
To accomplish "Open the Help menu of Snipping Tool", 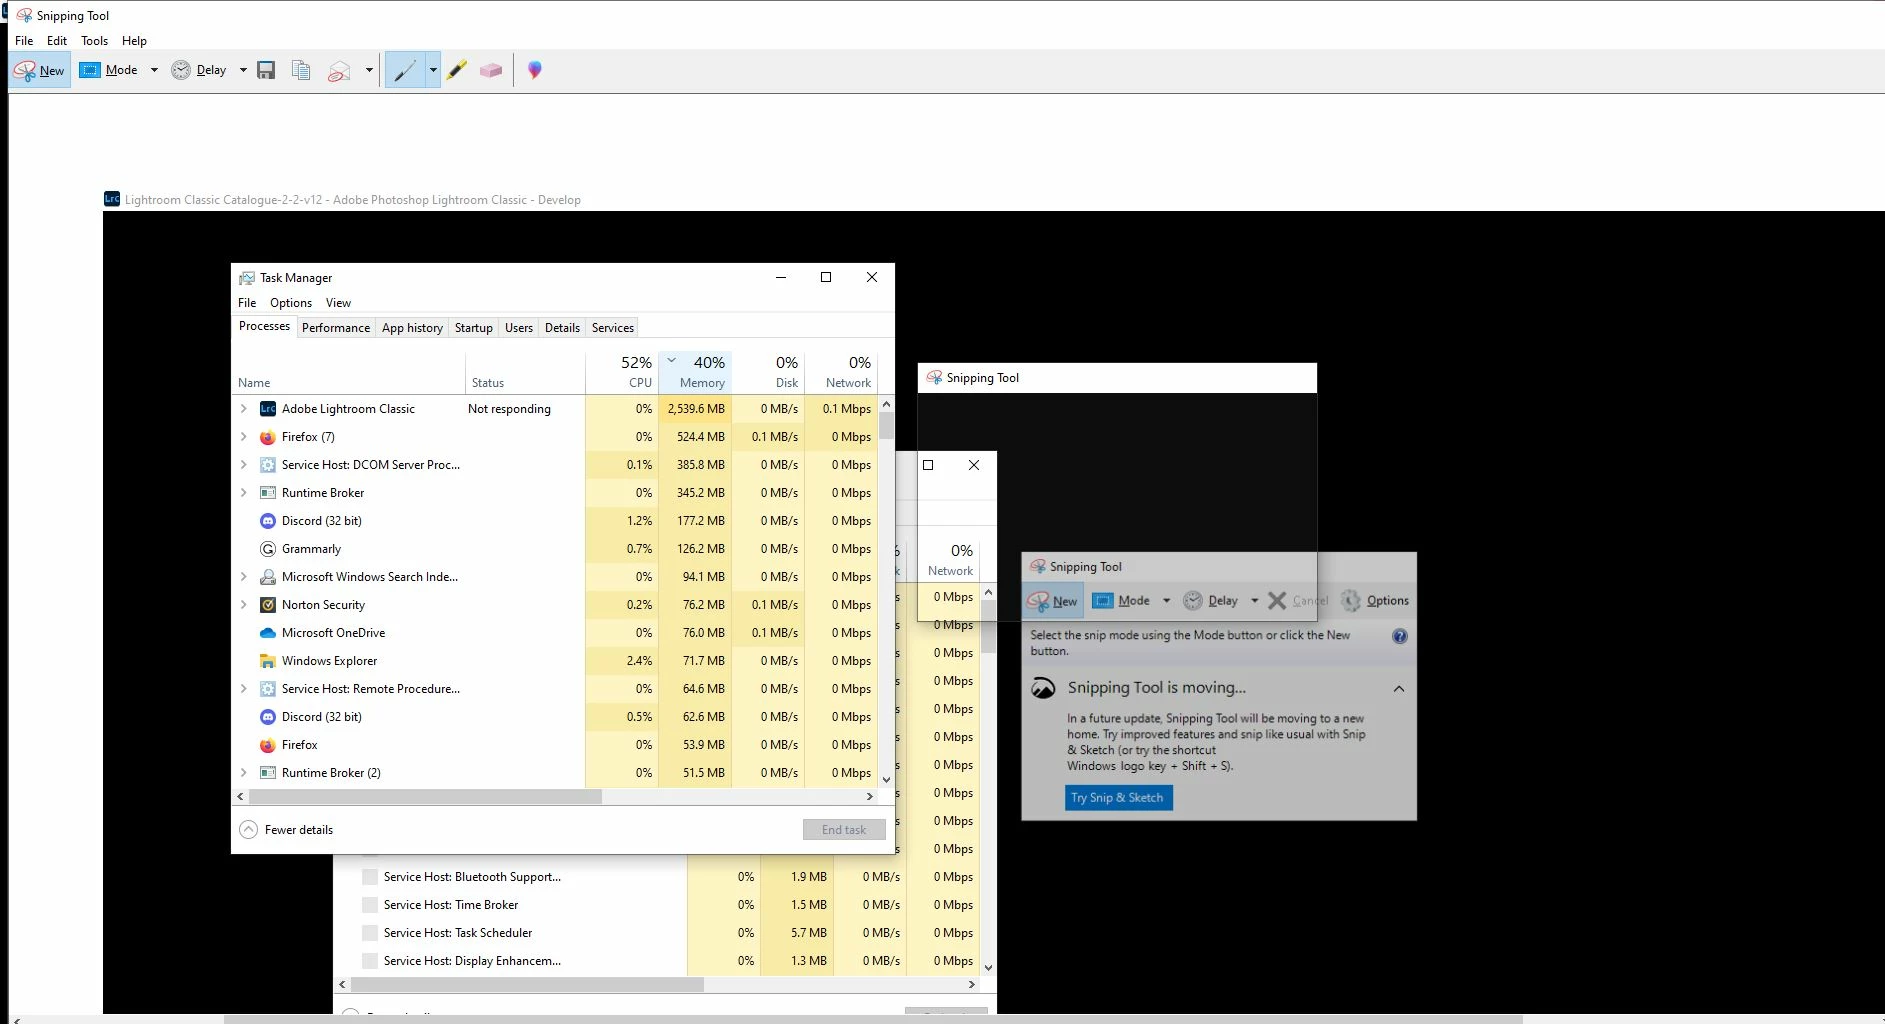I will (134, 41).
